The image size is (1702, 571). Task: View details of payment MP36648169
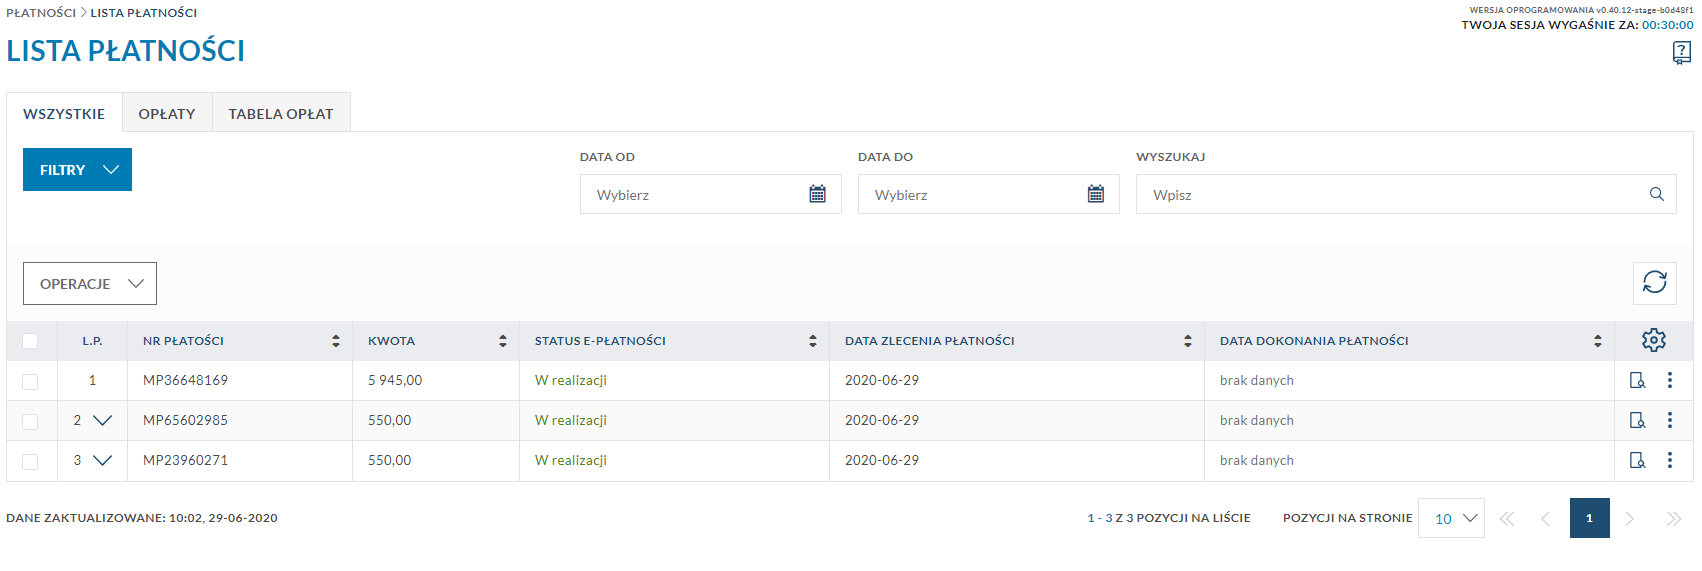tap(1637, 381)
